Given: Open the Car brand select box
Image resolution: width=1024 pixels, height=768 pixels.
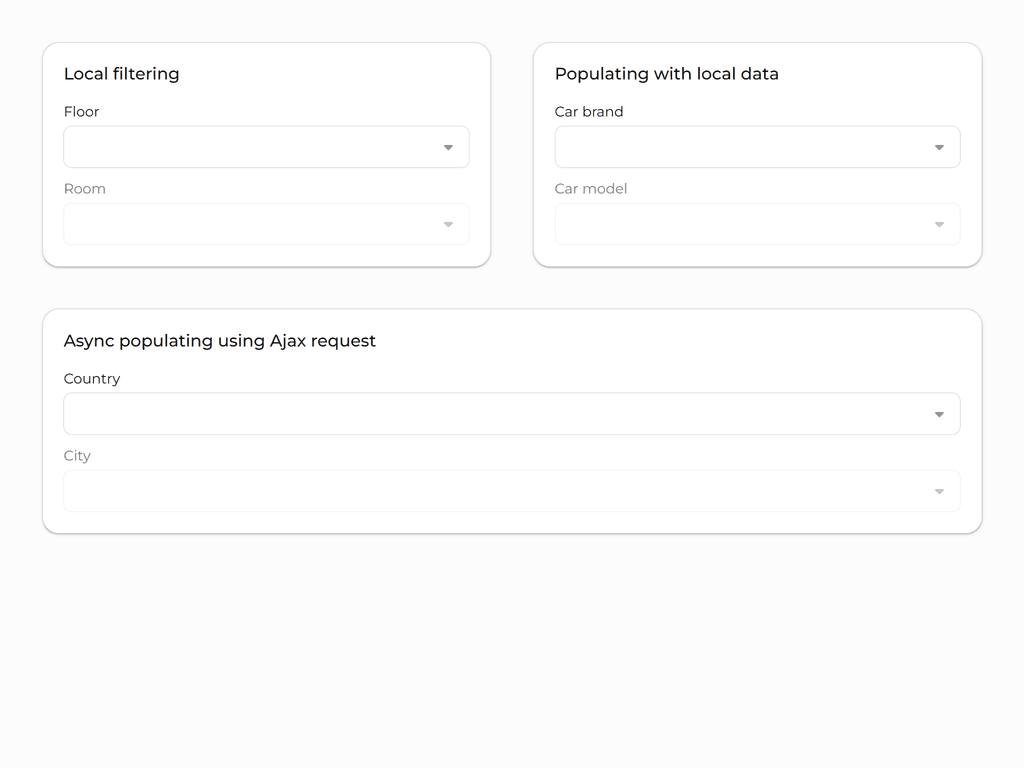Looking at the screenshot, I should click(x=740, y=147).
